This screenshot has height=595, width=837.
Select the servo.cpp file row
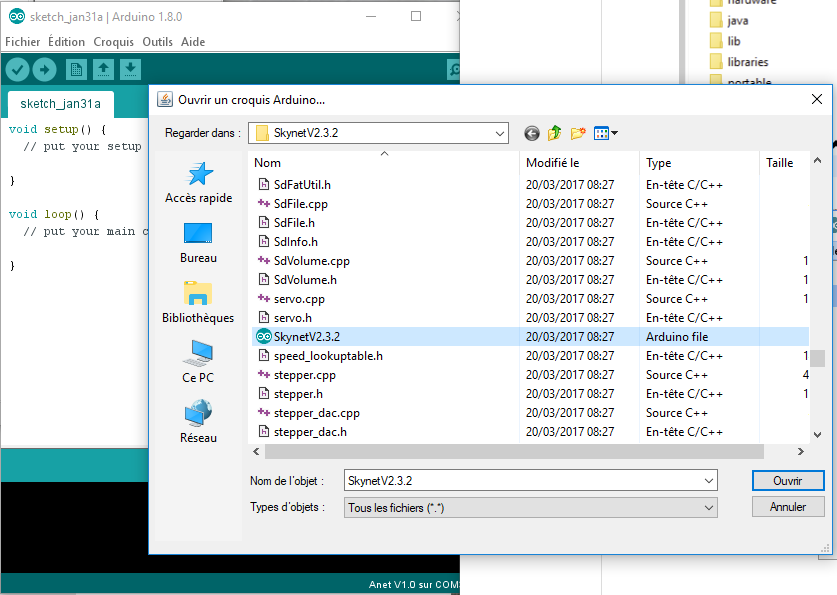[531, 299]
